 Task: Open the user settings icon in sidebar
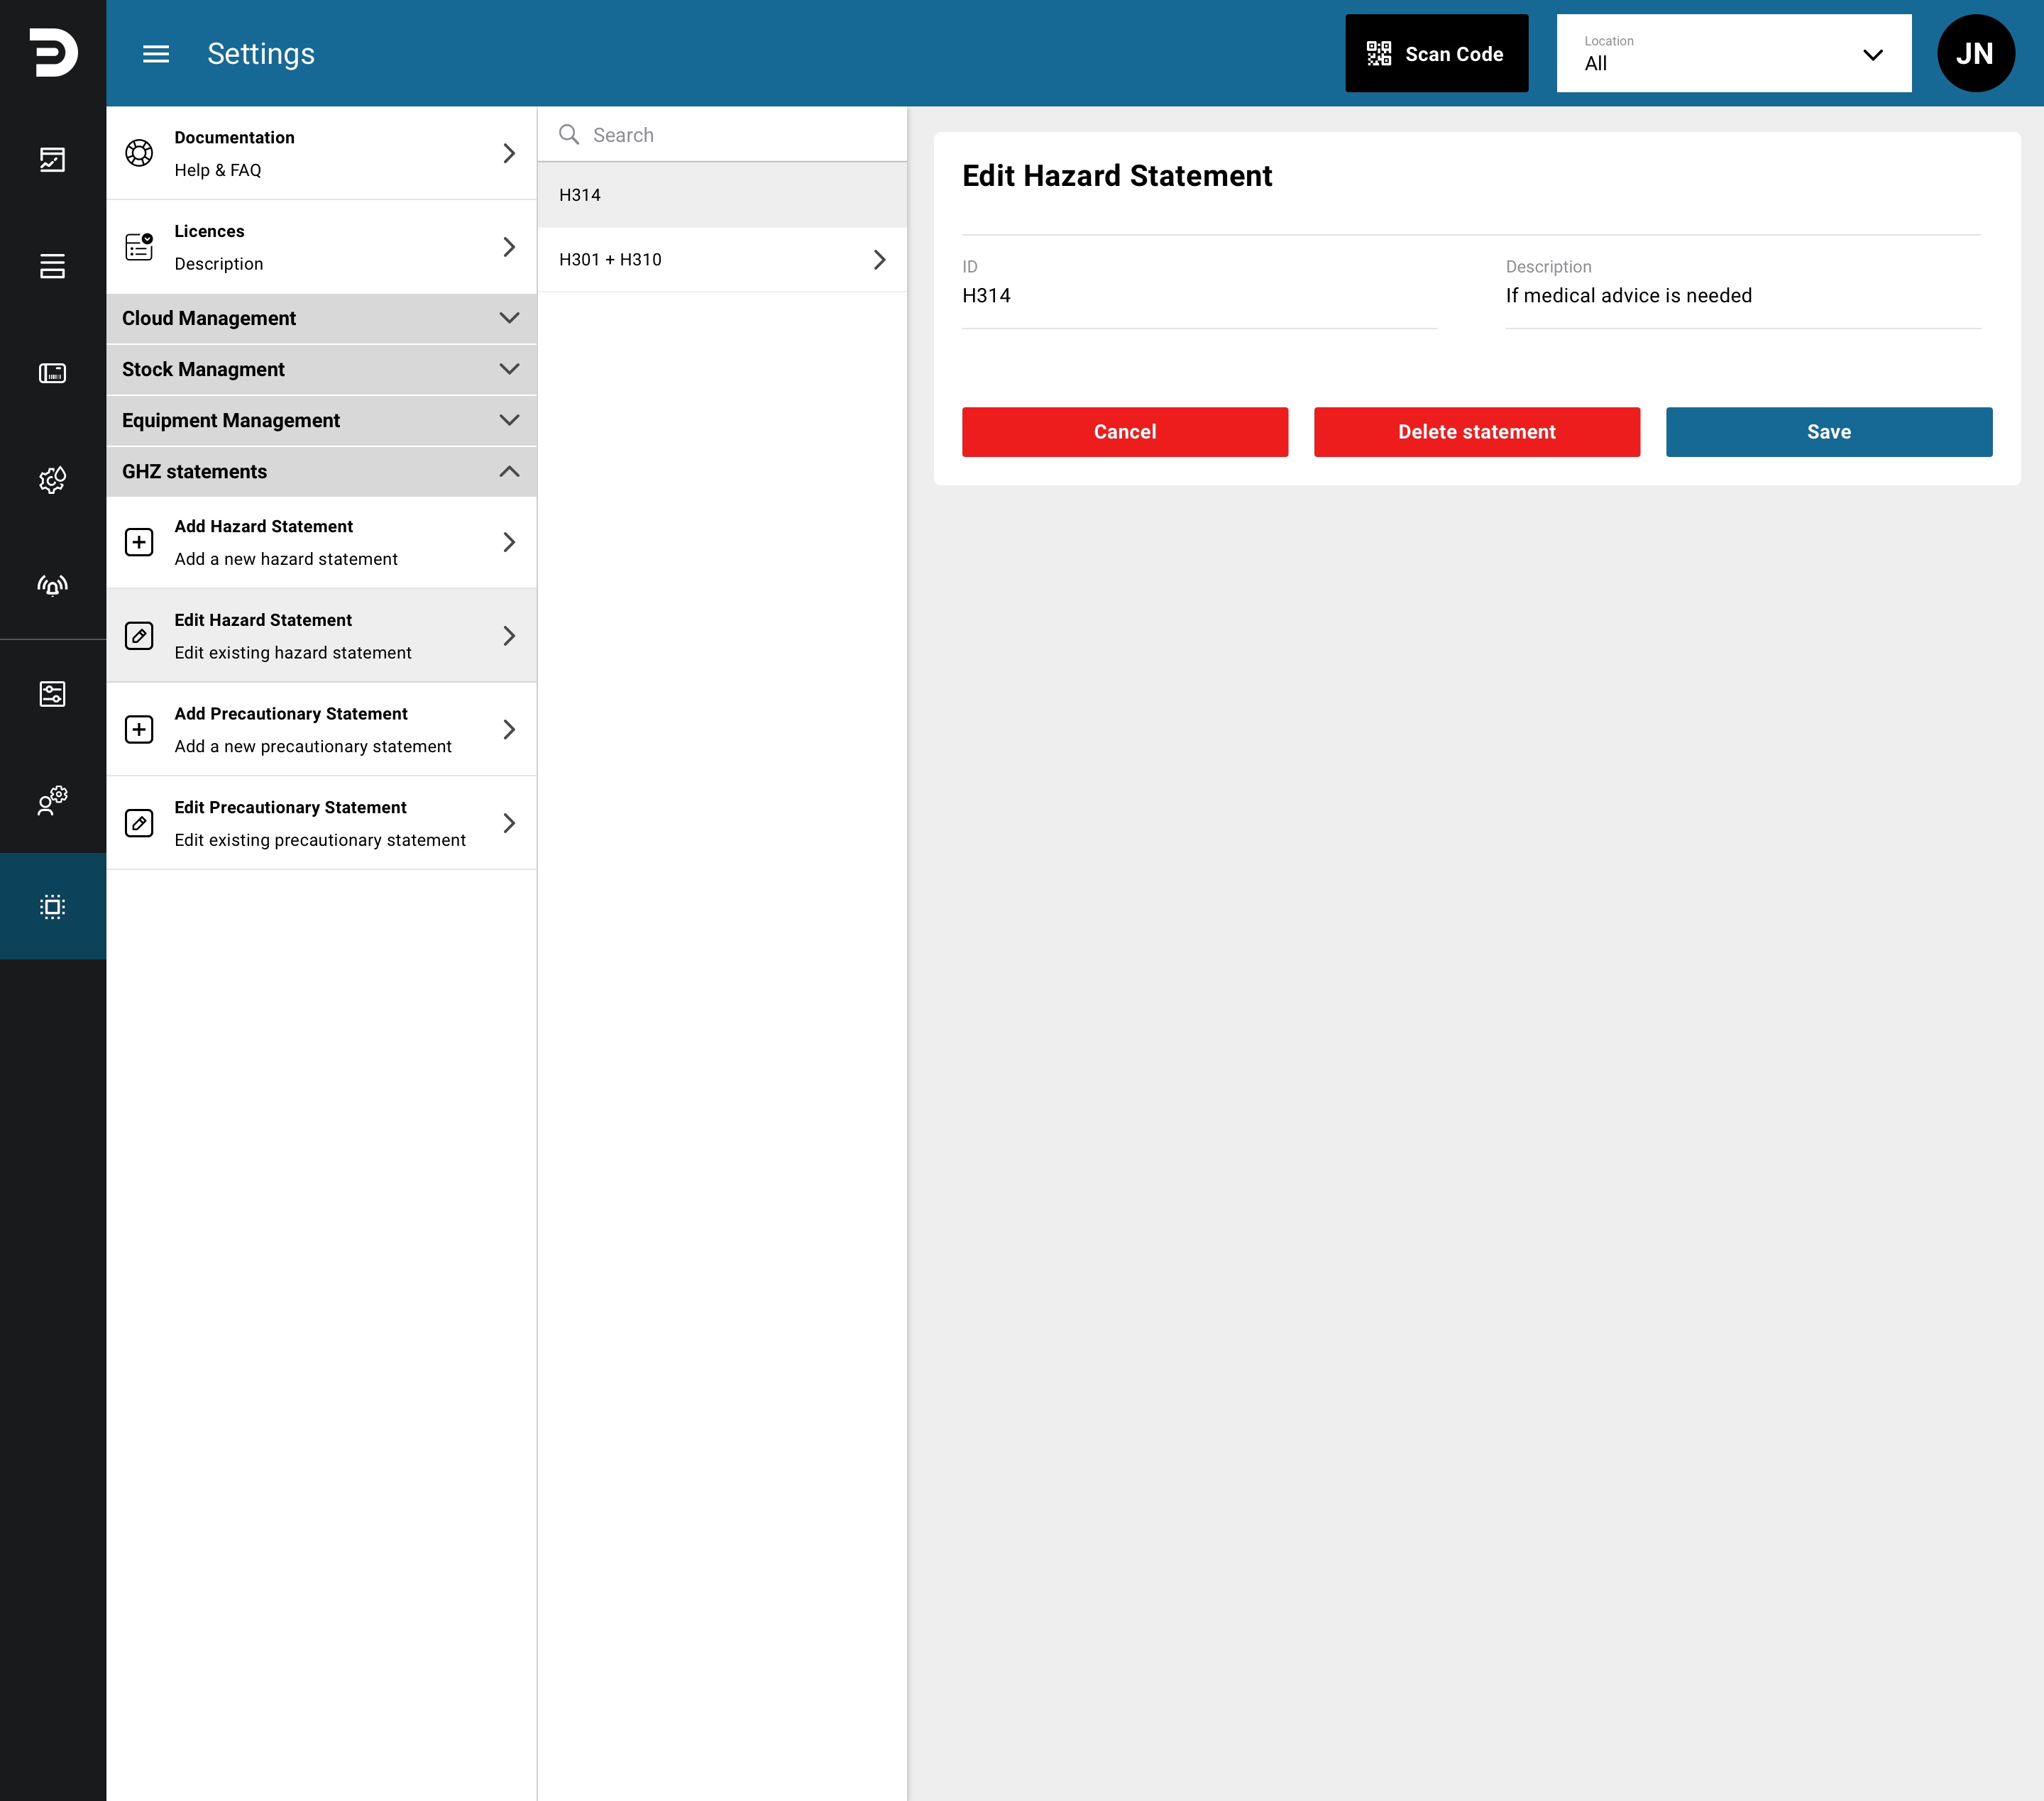[x=53, y=800]
